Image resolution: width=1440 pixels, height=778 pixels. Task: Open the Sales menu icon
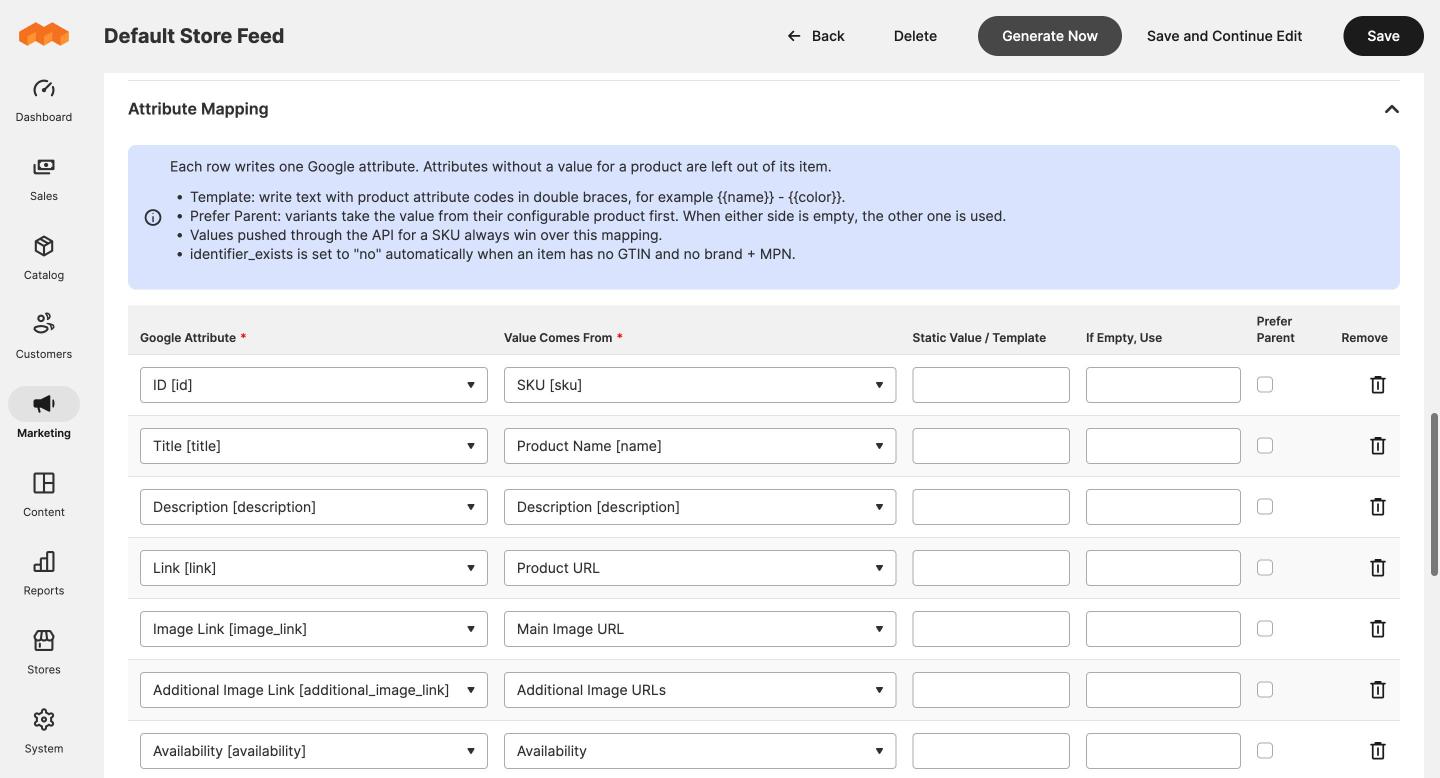(x=44, y=167)
